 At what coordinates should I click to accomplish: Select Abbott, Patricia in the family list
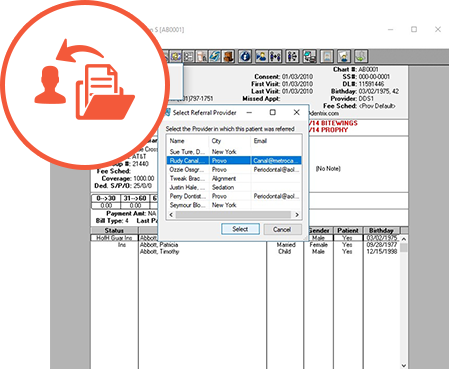(159, 245)
